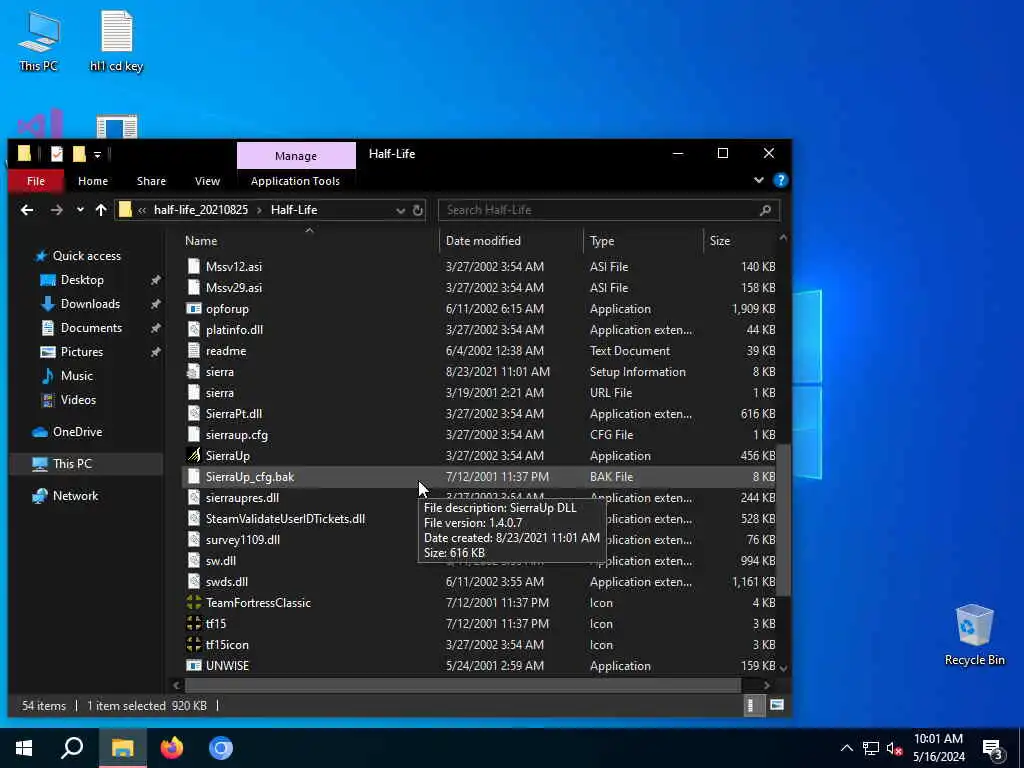This screenshot has width=1024, height=768.
Task: Unpin Downloads from Quick access
Action: [155, 304]
